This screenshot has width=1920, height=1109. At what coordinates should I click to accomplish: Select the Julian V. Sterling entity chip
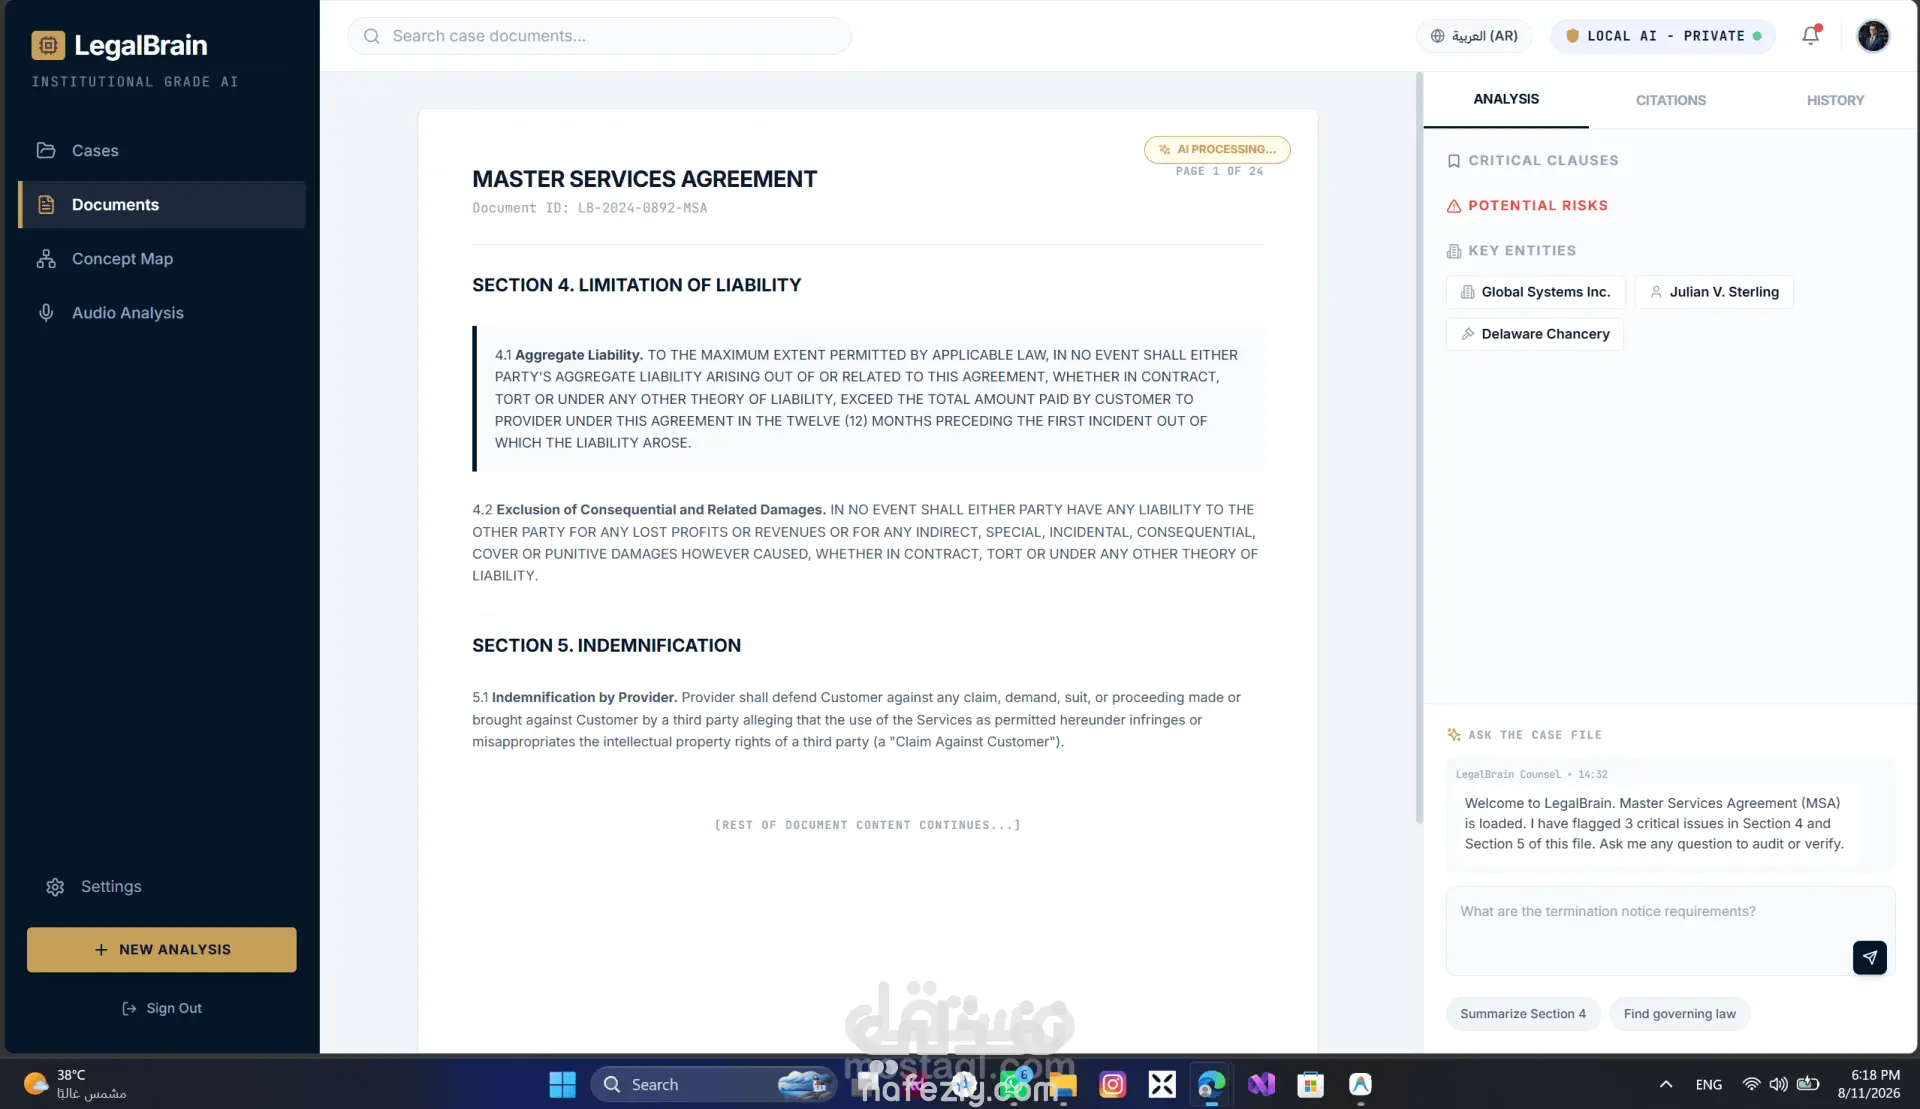coord(1714,292)
